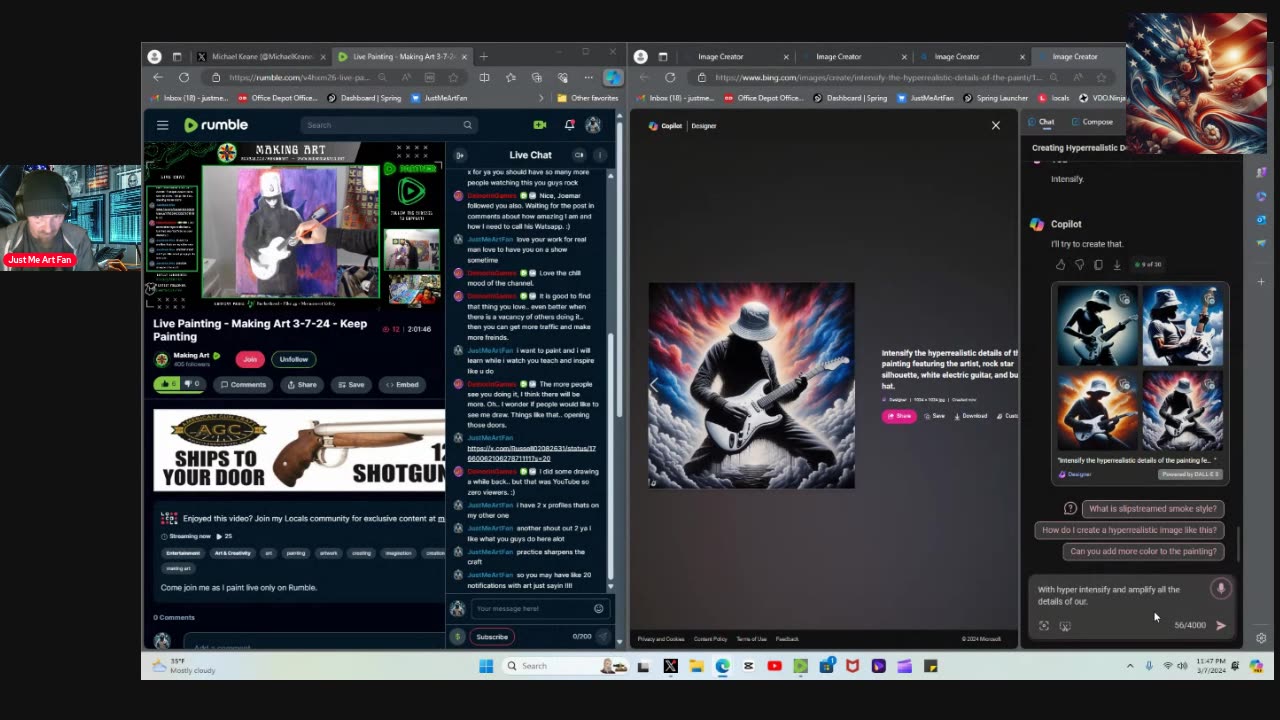Open left browser more settings menu
The image size is (1280, 720).
pyautogui.click(x=588, y=77)
